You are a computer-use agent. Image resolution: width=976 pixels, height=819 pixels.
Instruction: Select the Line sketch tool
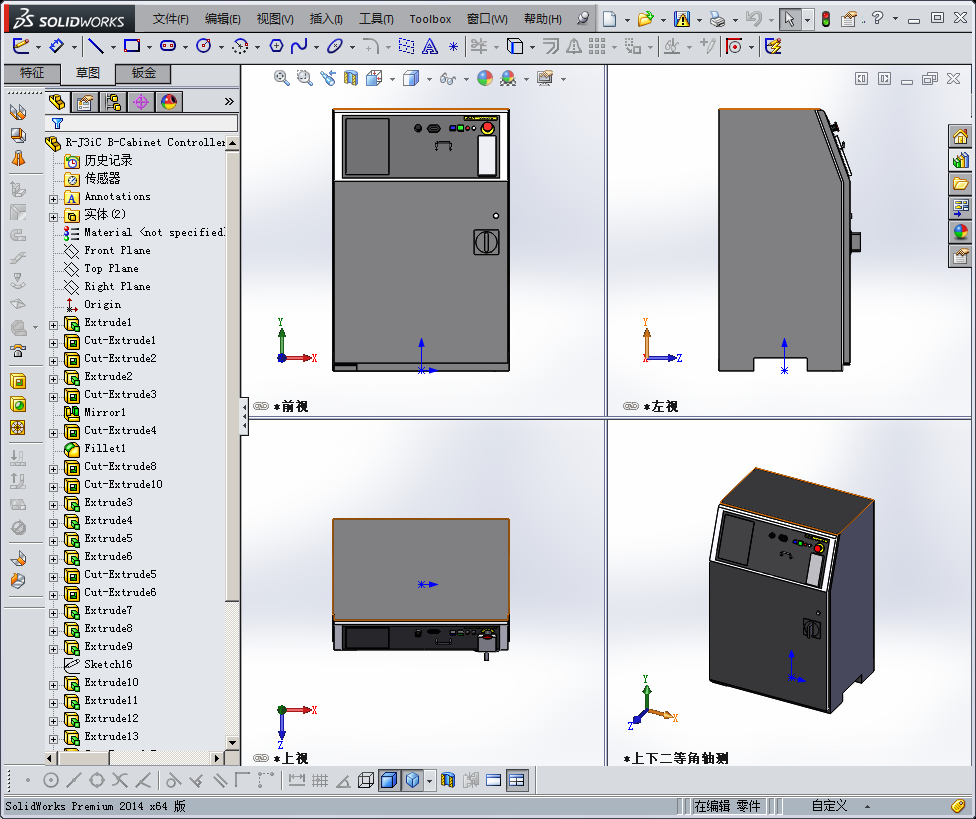click(95, 46)
